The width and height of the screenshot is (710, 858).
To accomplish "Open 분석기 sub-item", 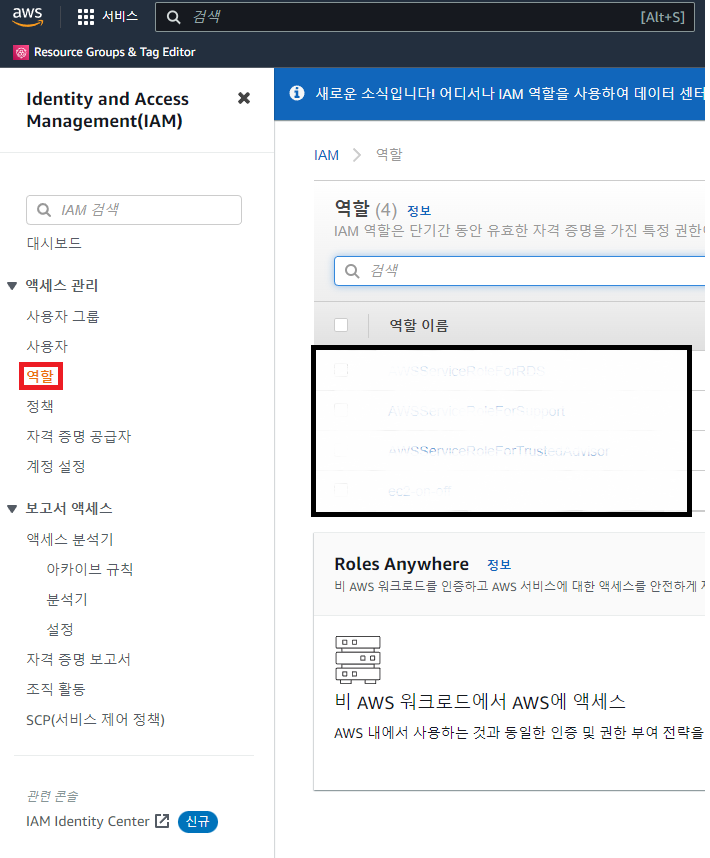I will [67, 599].
